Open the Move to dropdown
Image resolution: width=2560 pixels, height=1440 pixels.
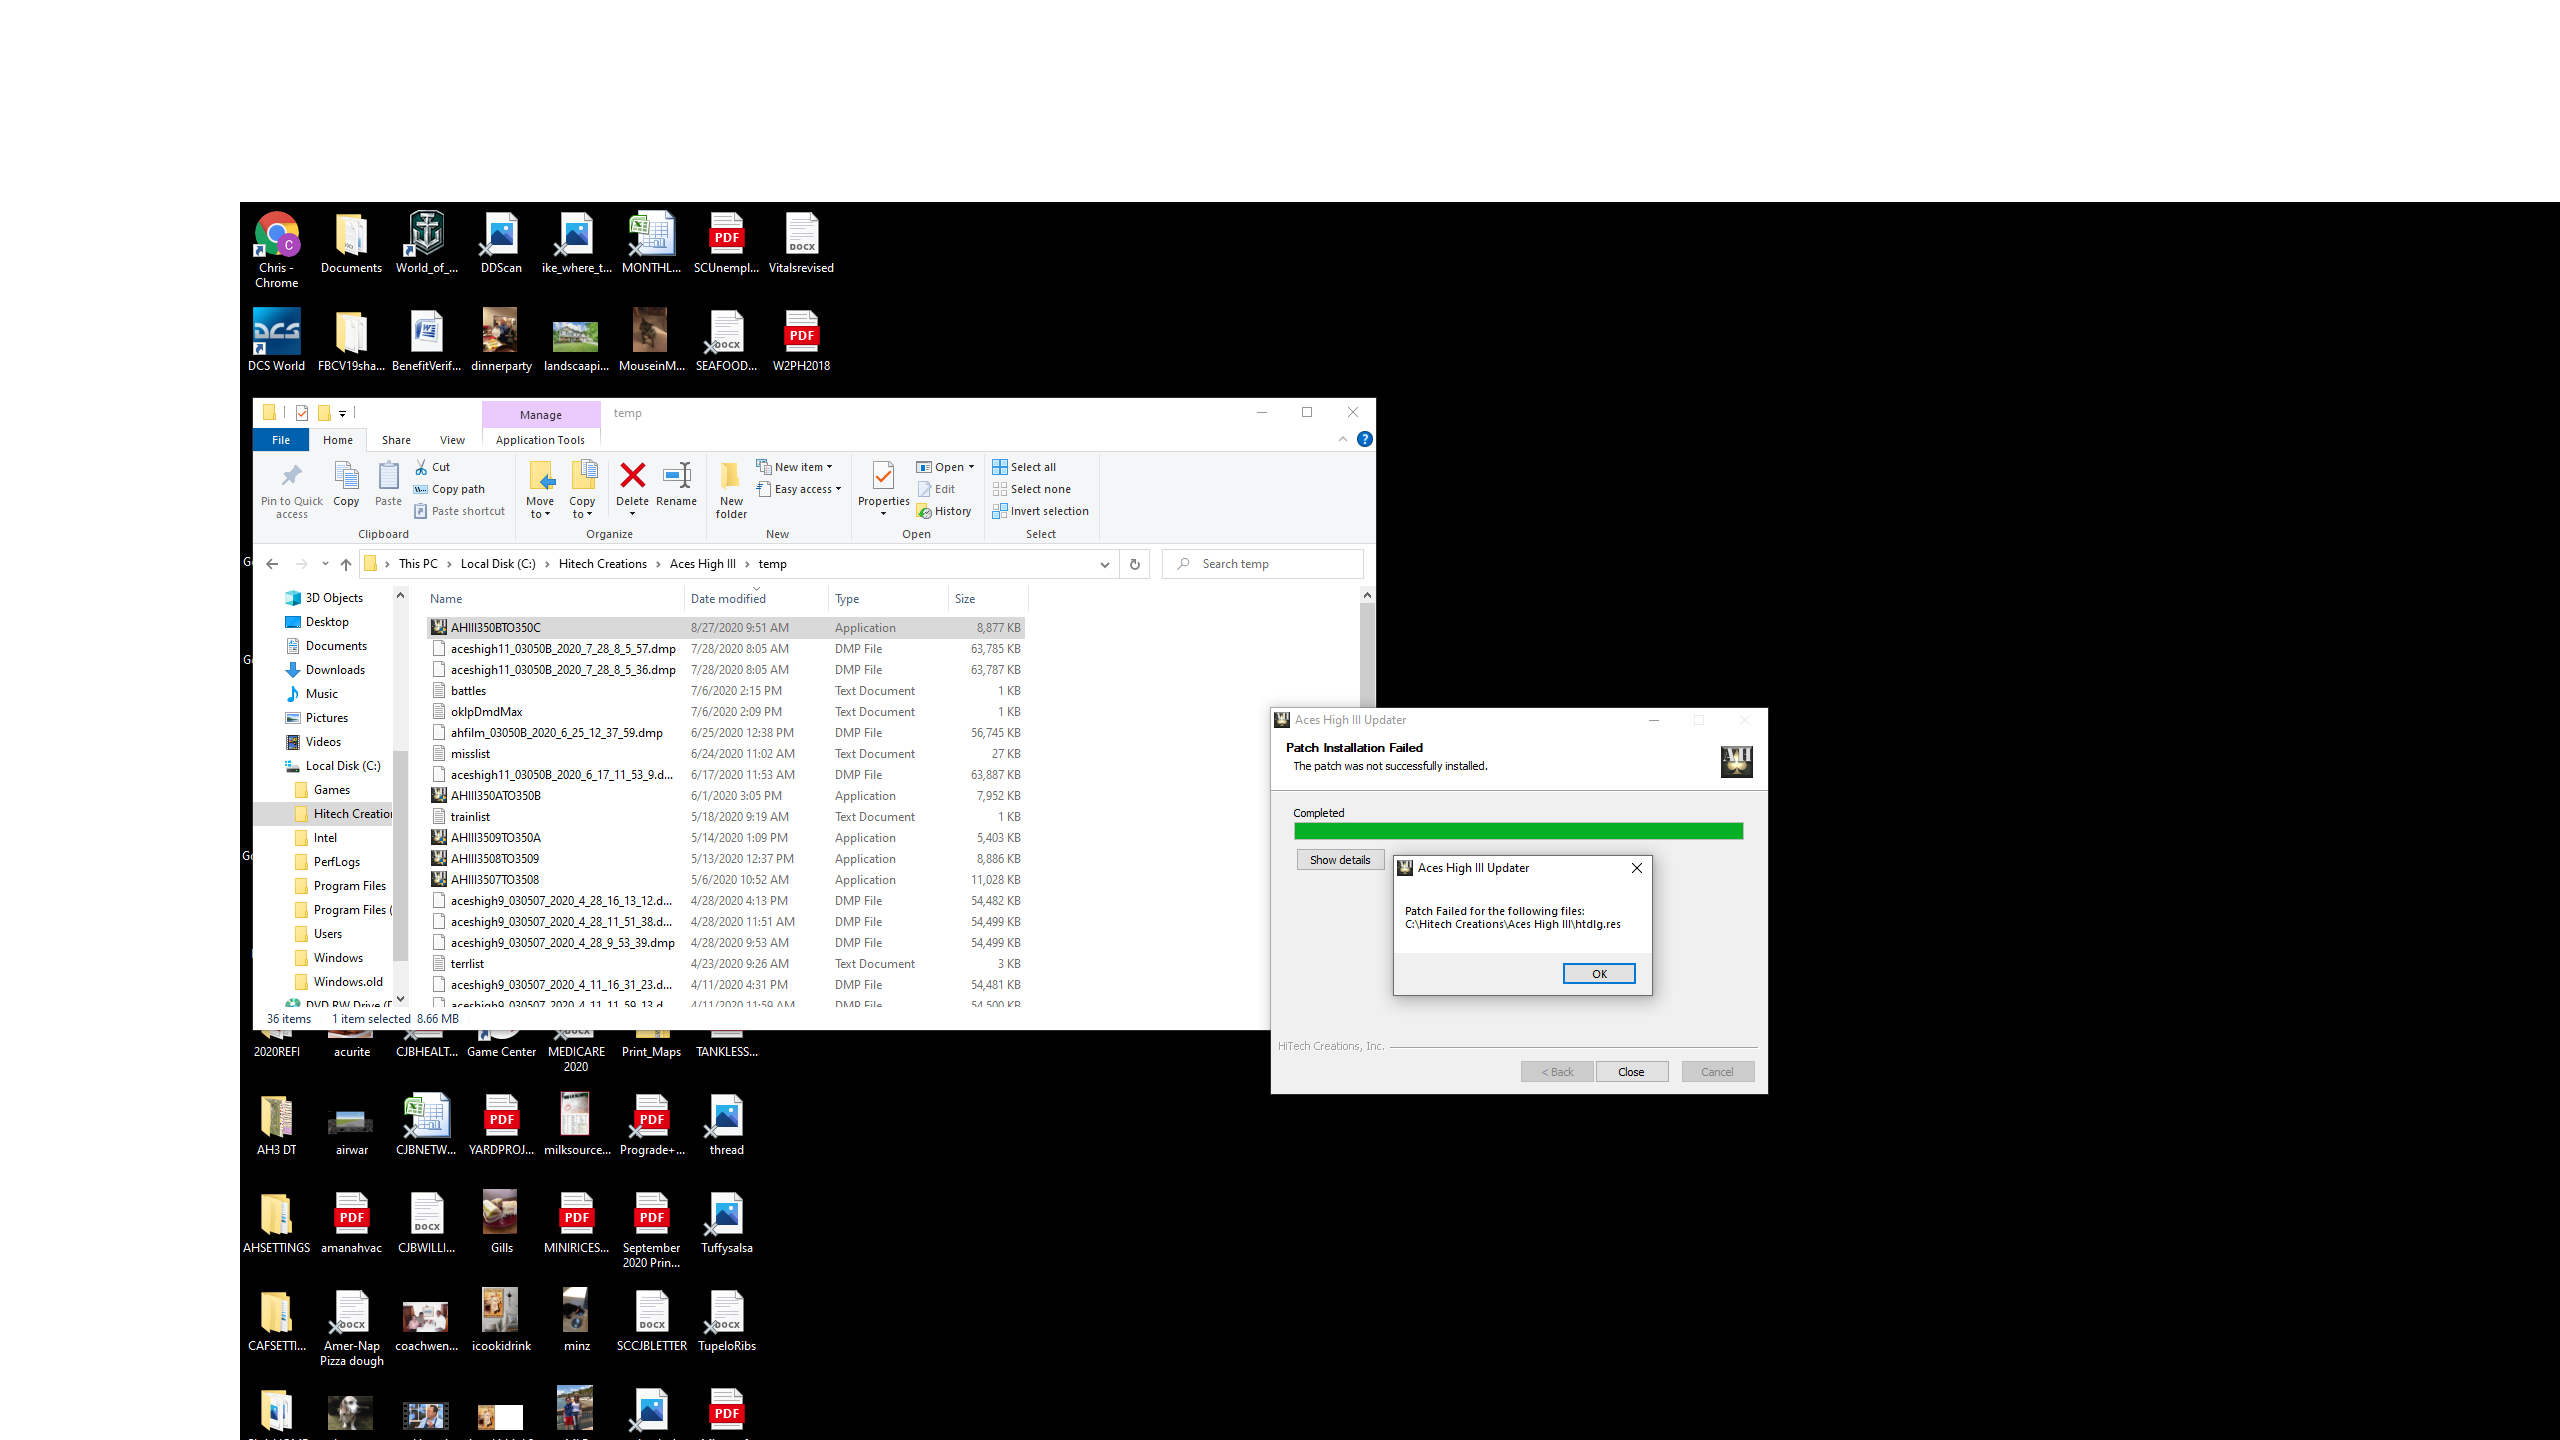point(540,489)
